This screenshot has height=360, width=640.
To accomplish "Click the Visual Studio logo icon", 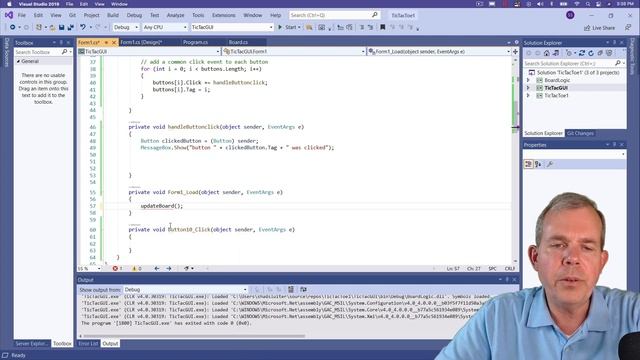I will (9, 15).
